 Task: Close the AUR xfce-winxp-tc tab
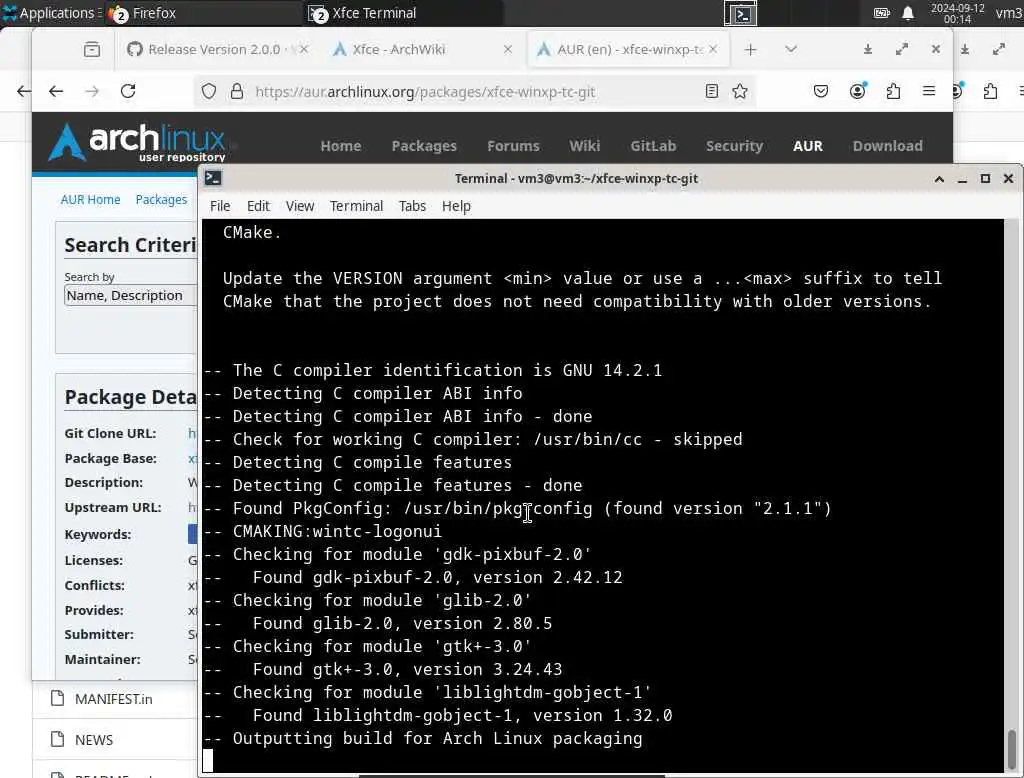[712, 49]
